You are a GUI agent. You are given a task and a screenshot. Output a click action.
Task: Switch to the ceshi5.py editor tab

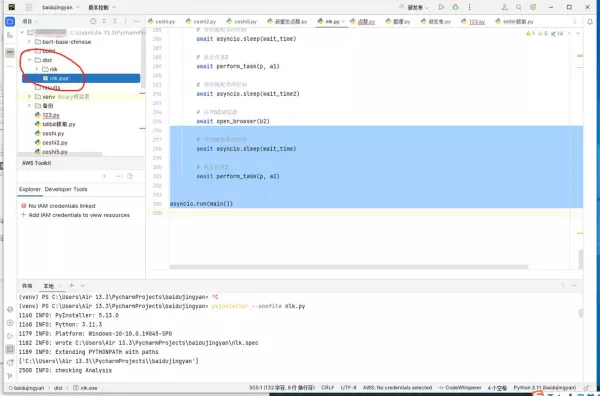(241, 21)
